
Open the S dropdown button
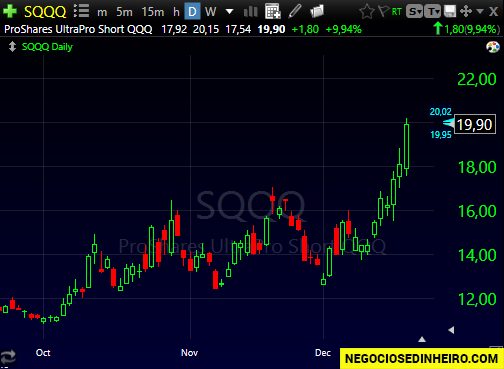tap(414, 12)
